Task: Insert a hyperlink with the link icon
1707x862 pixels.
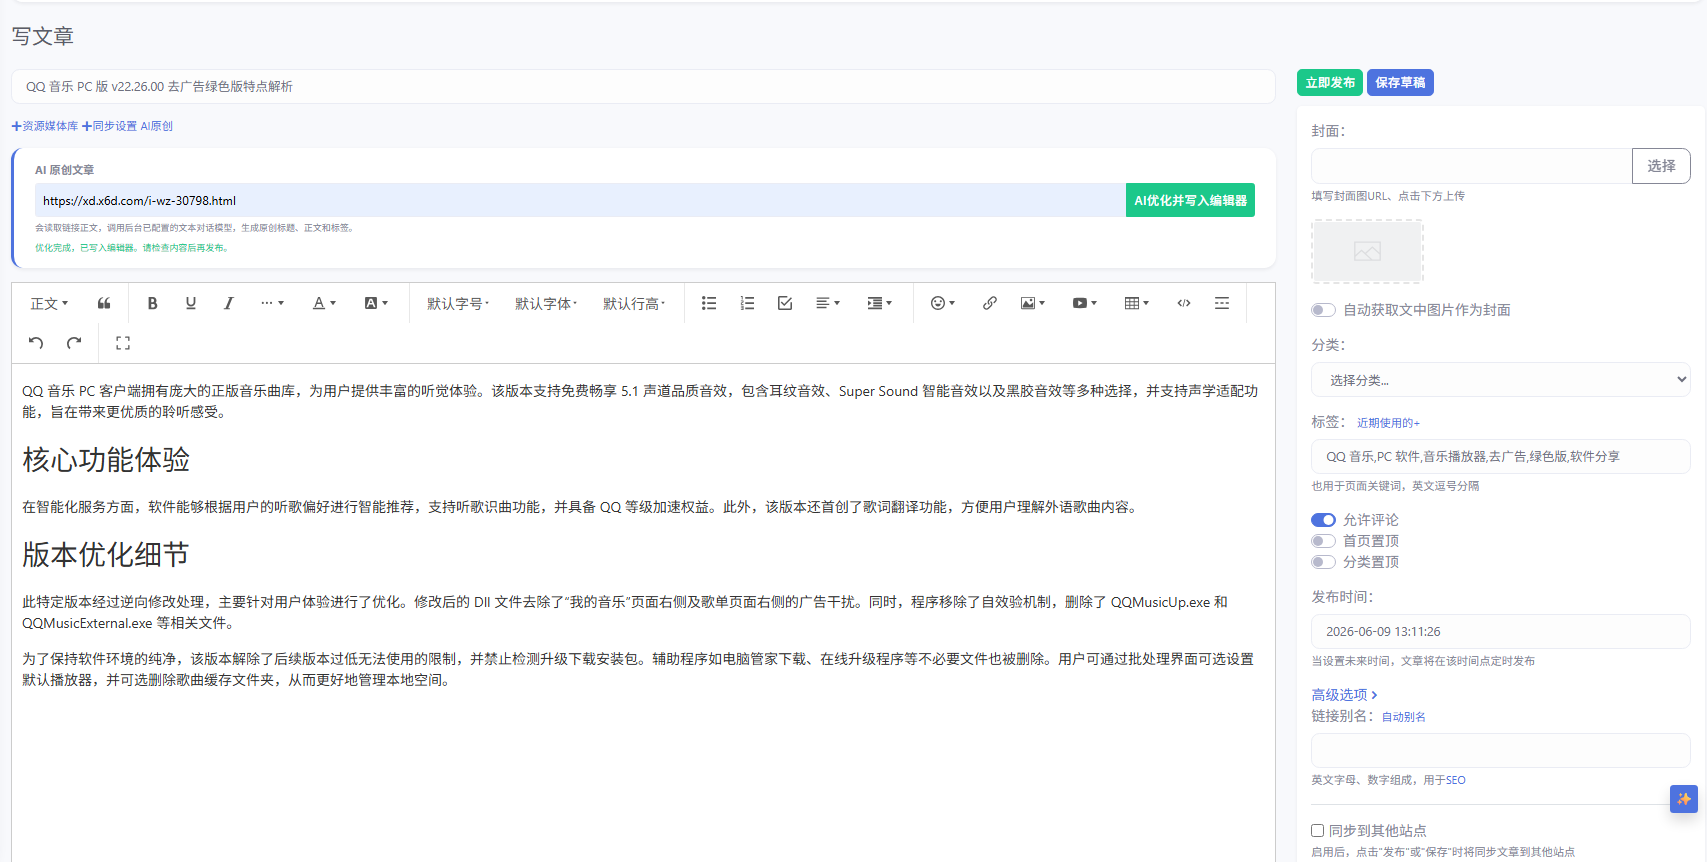Action: click(990, 303)
